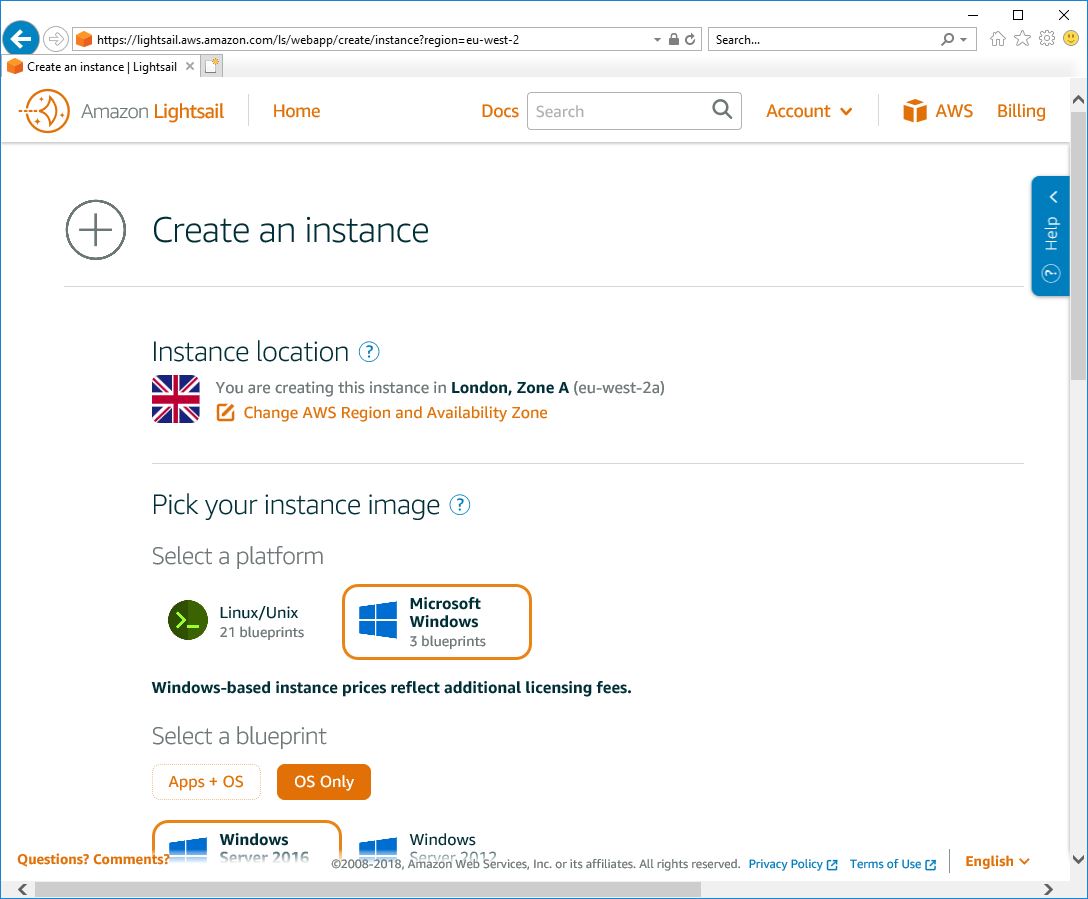Click the Linux terminal icon
1088x899 pixels.
click(x=188, y=619)
